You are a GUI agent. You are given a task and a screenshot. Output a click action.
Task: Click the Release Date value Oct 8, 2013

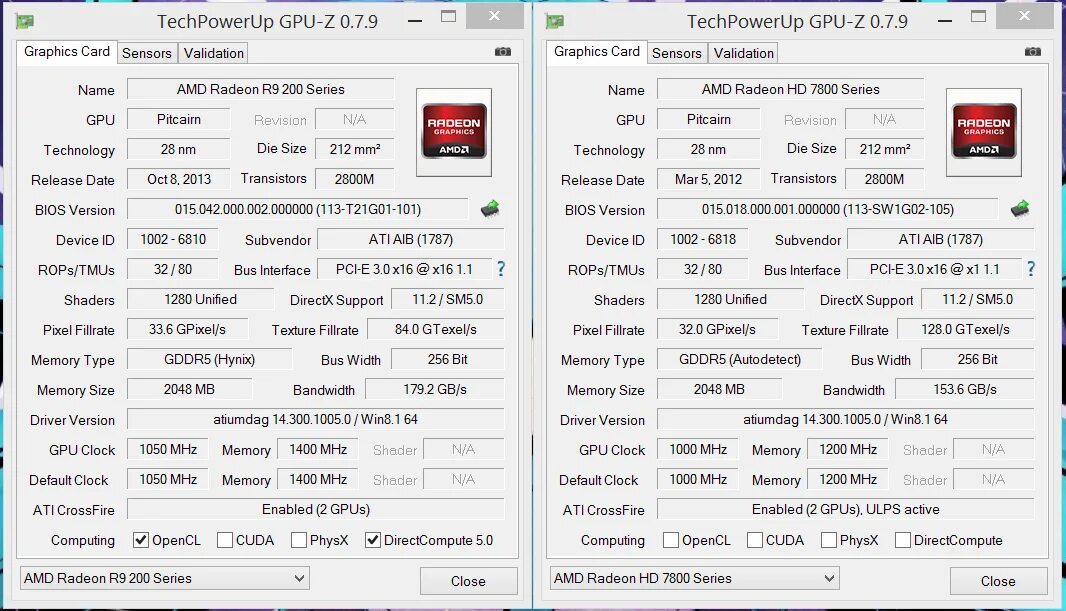pyautogui.click(x=179, y=179)
